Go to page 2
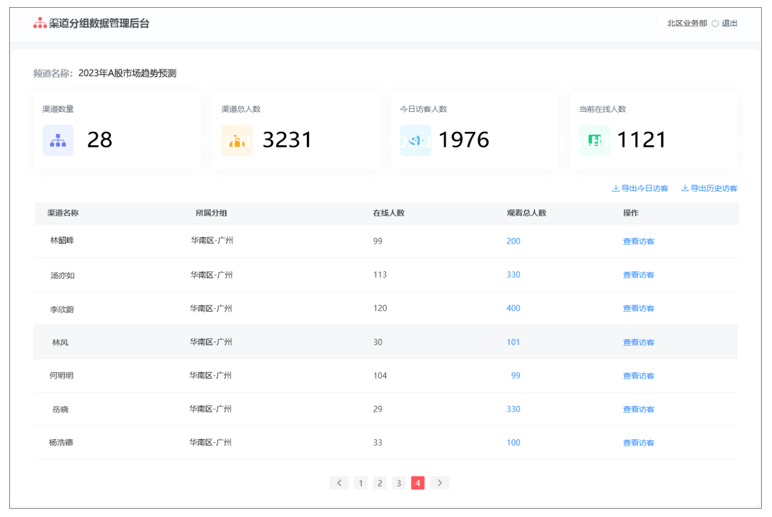Screen dimensions: 772x517 coord(380,483)
